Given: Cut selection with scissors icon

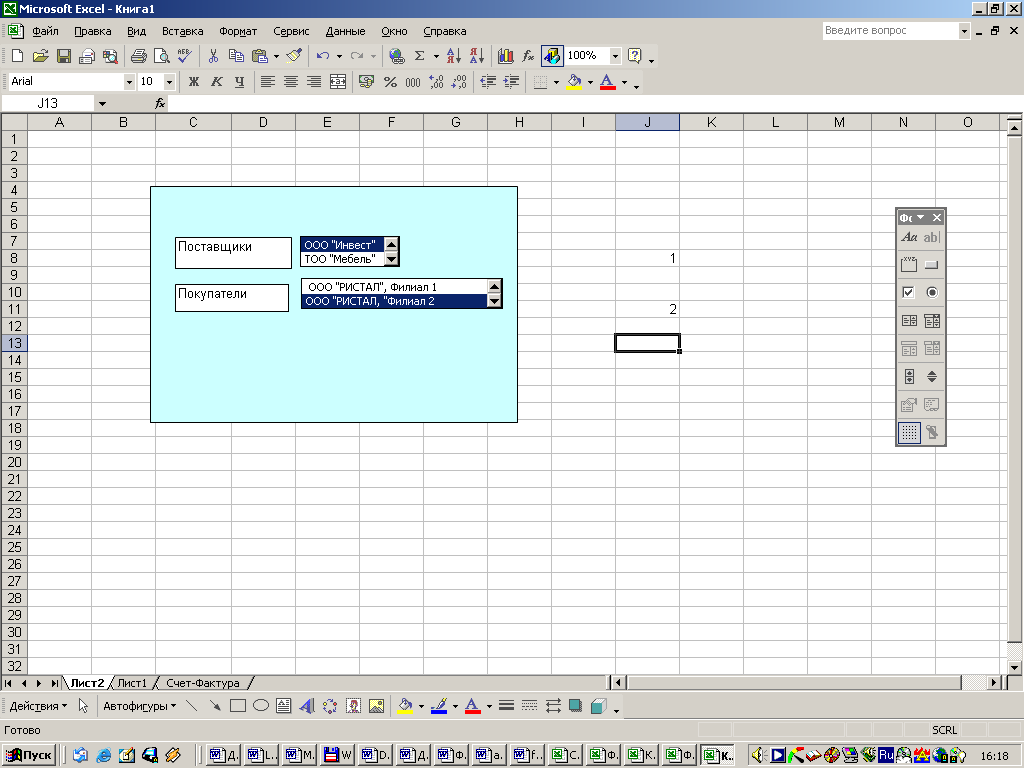Looking at the screenshot, I should pos(213,56).
